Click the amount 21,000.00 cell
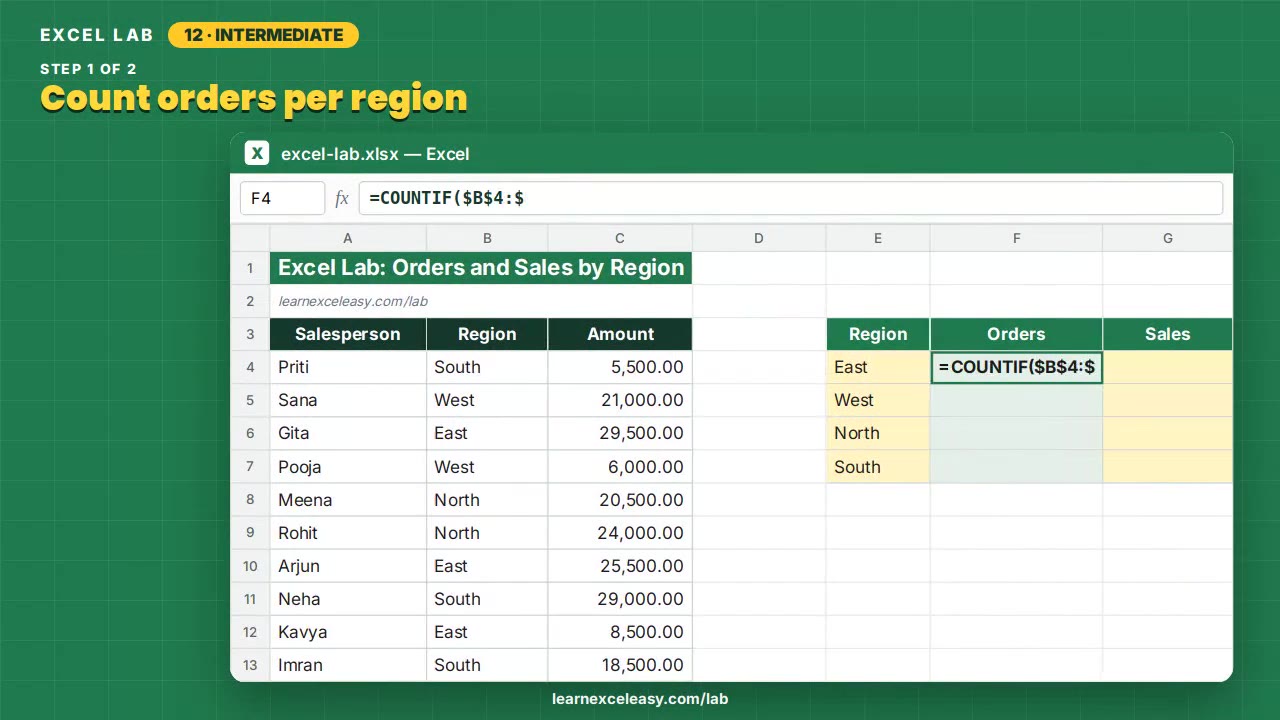Screen dimensions: 1280x720 point(620,400)
